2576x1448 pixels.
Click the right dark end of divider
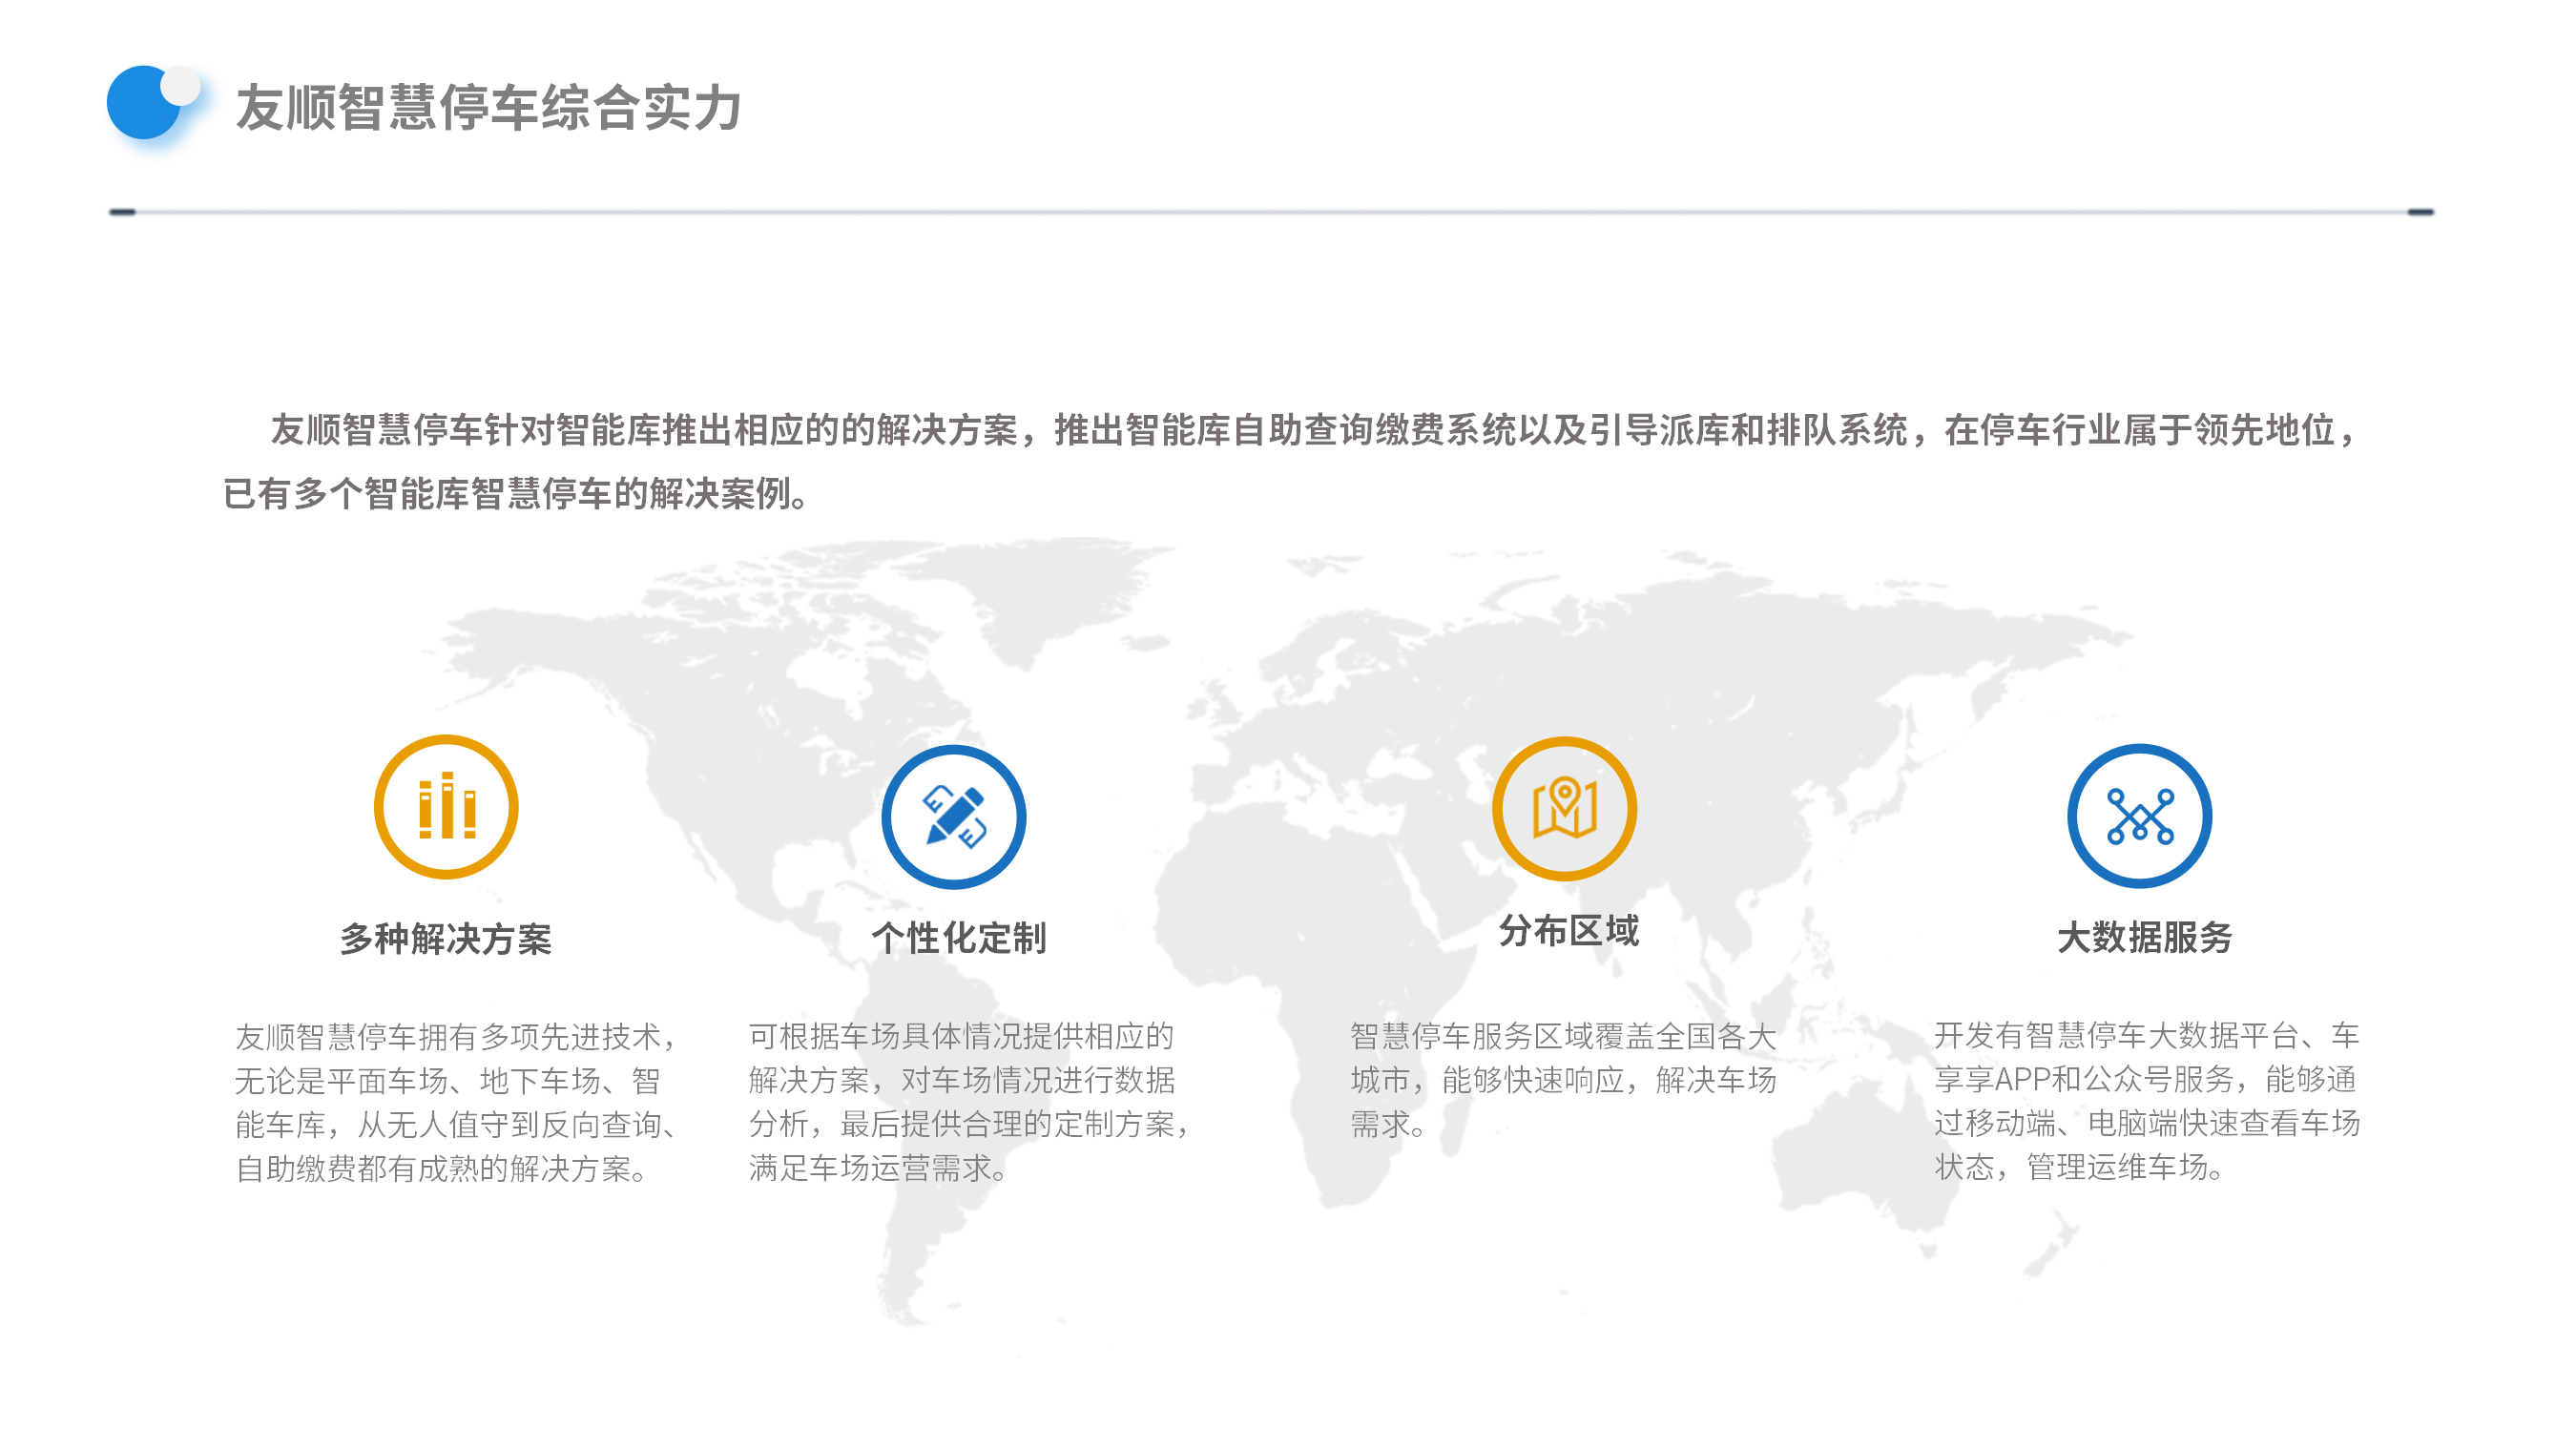pyautogui.click(x=2420, y=212)
